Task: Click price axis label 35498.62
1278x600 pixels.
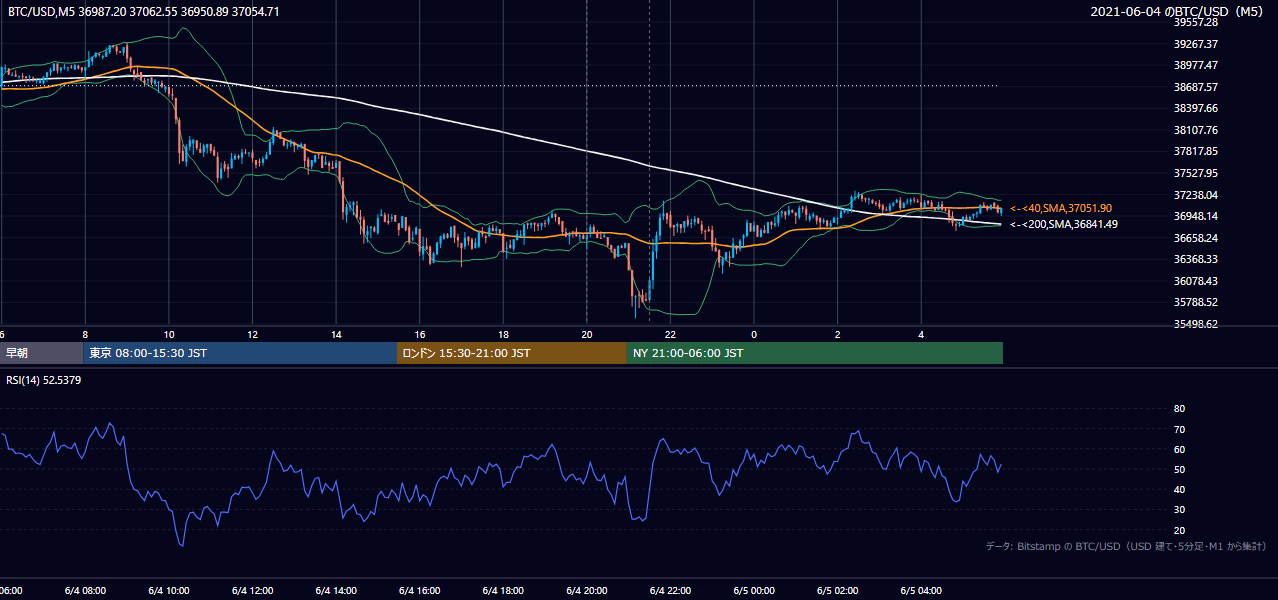Action: 1197,324
